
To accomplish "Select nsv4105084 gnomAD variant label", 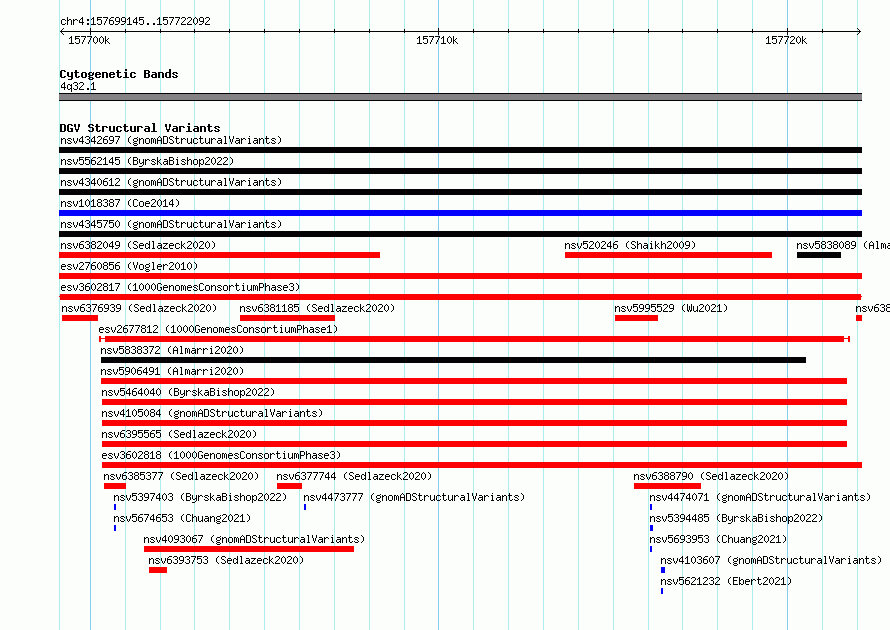I will tap(212, 413).
